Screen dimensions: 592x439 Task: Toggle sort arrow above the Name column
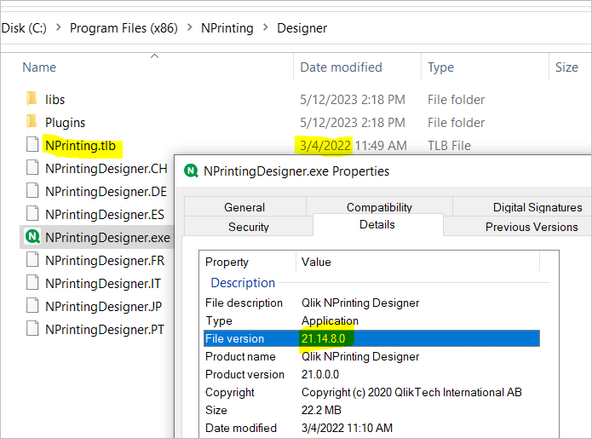point(154,56)
